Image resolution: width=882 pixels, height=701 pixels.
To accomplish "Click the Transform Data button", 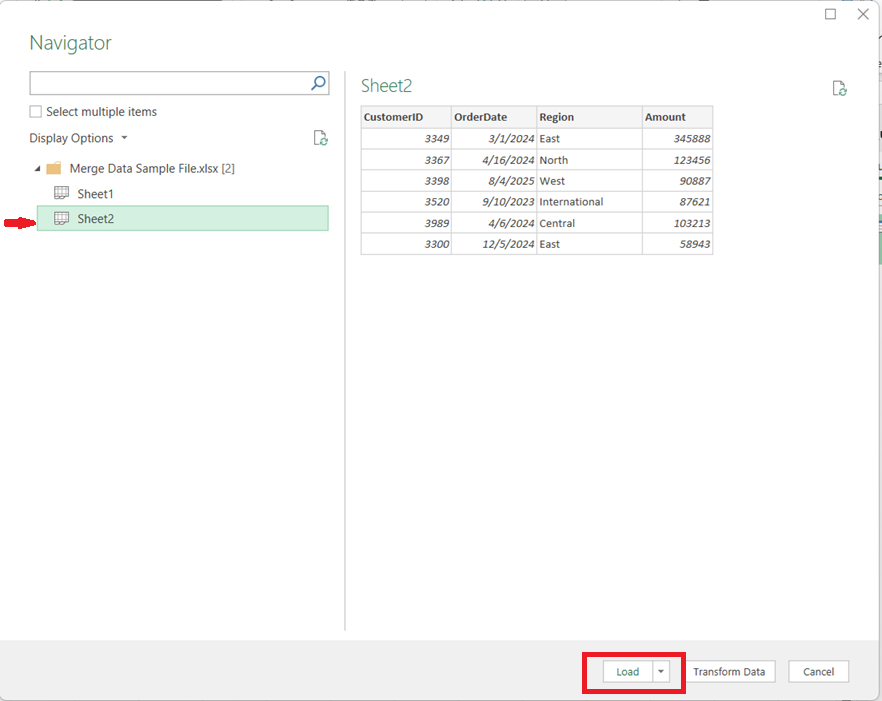I will point(729,671).
